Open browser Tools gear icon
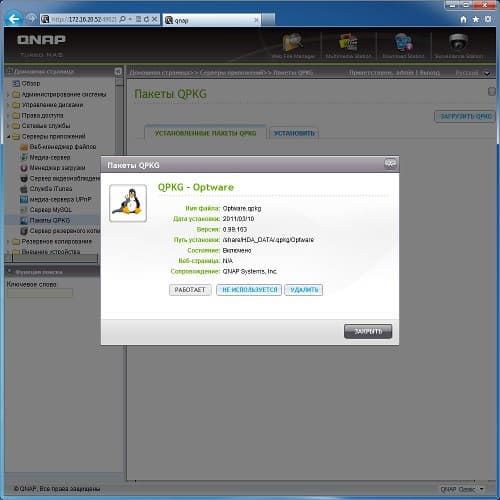Viewport: 500px width, 500px height. 488,19
